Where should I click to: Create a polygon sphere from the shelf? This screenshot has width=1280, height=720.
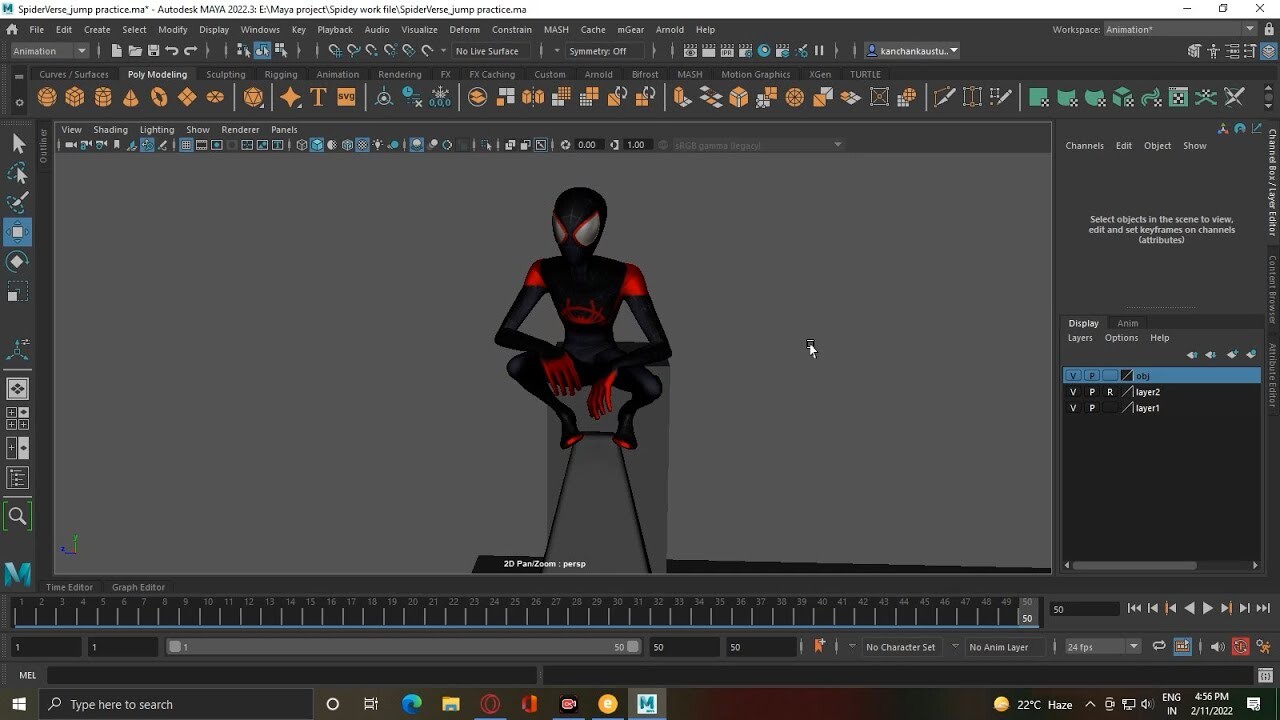(x=47, y=97)
